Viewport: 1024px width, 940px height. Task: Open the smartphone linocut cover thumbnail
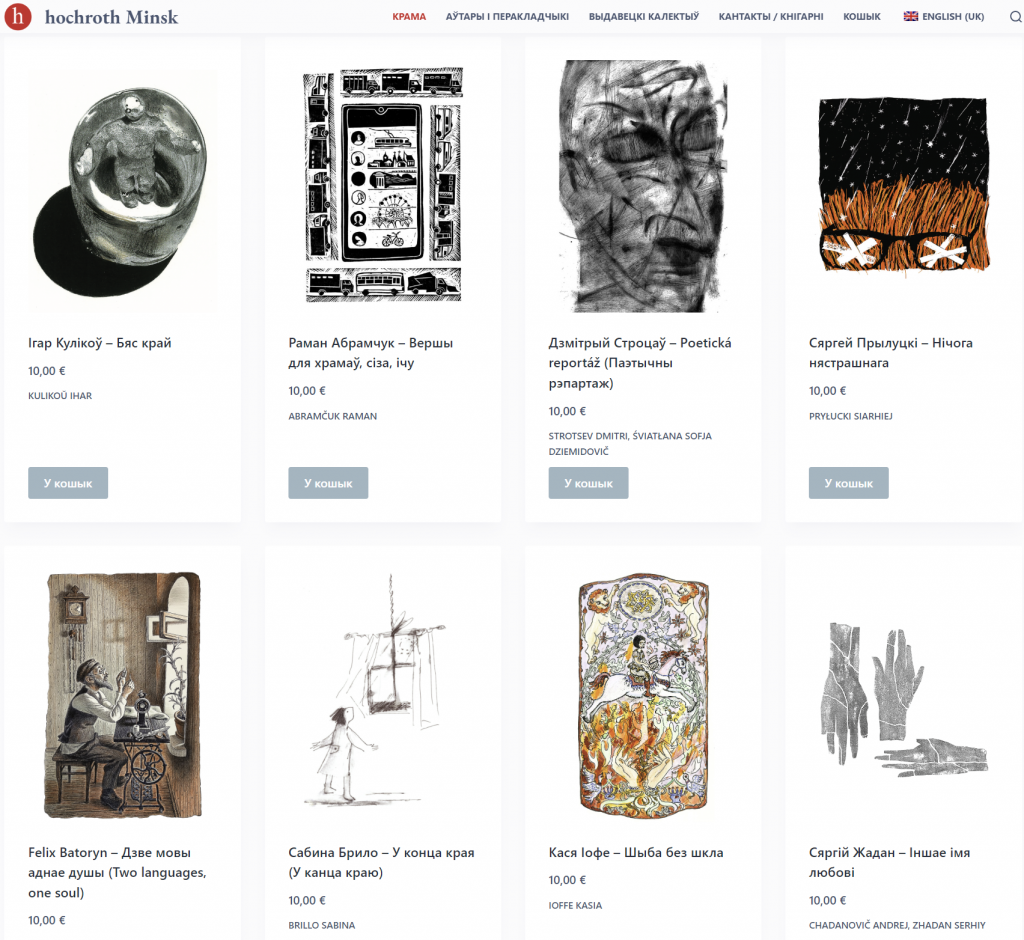click(x=383, y=186)
